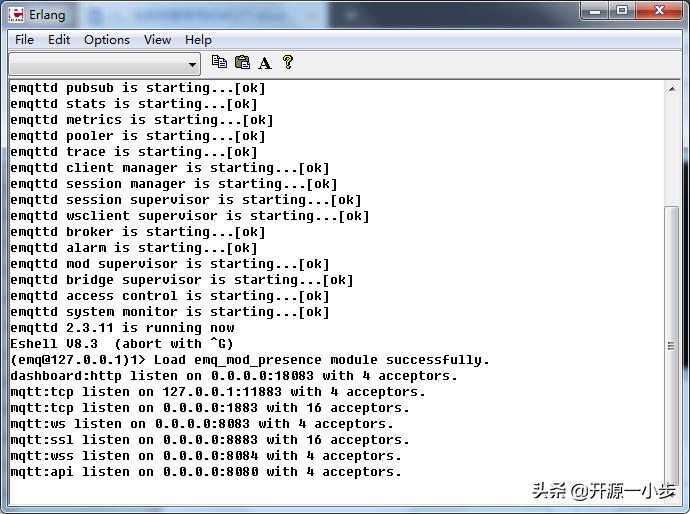The width and height of the screenshot is (690, 514).
Task: Click the 'emqttd session supervisor is starting' line
Action: (186, 200)
